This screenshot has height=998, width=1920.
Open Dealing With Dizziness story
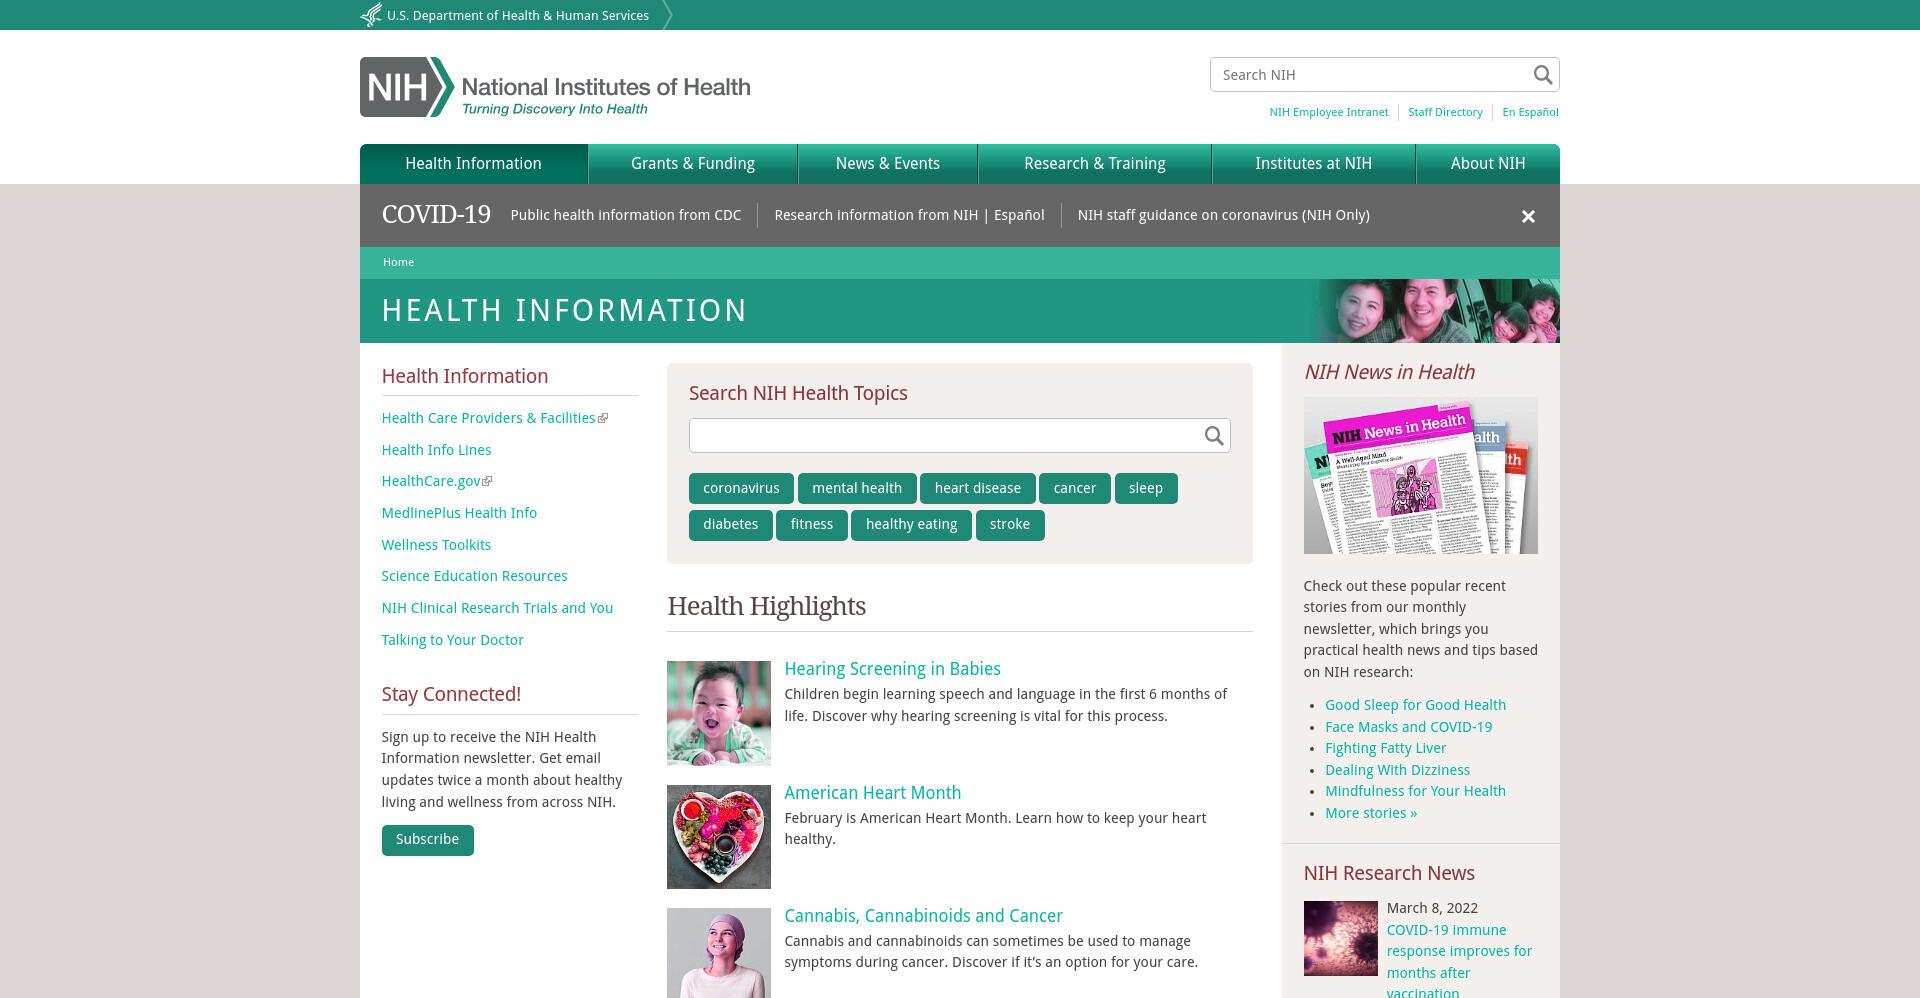[1397, 770]
